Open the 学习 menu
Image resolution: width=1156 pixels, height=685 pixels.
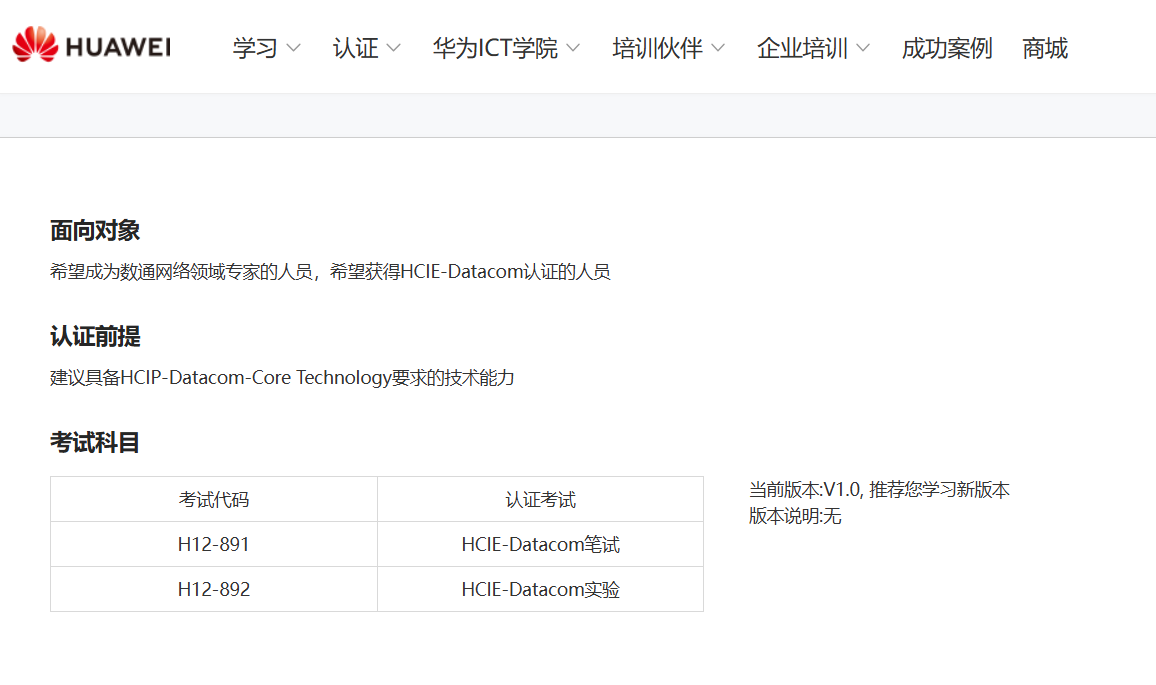(x=255, y=49)
